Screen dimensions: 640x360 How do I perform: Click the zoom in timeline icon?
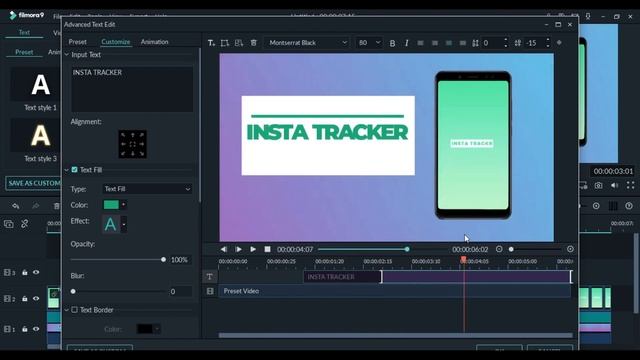(x=570, y=249)
